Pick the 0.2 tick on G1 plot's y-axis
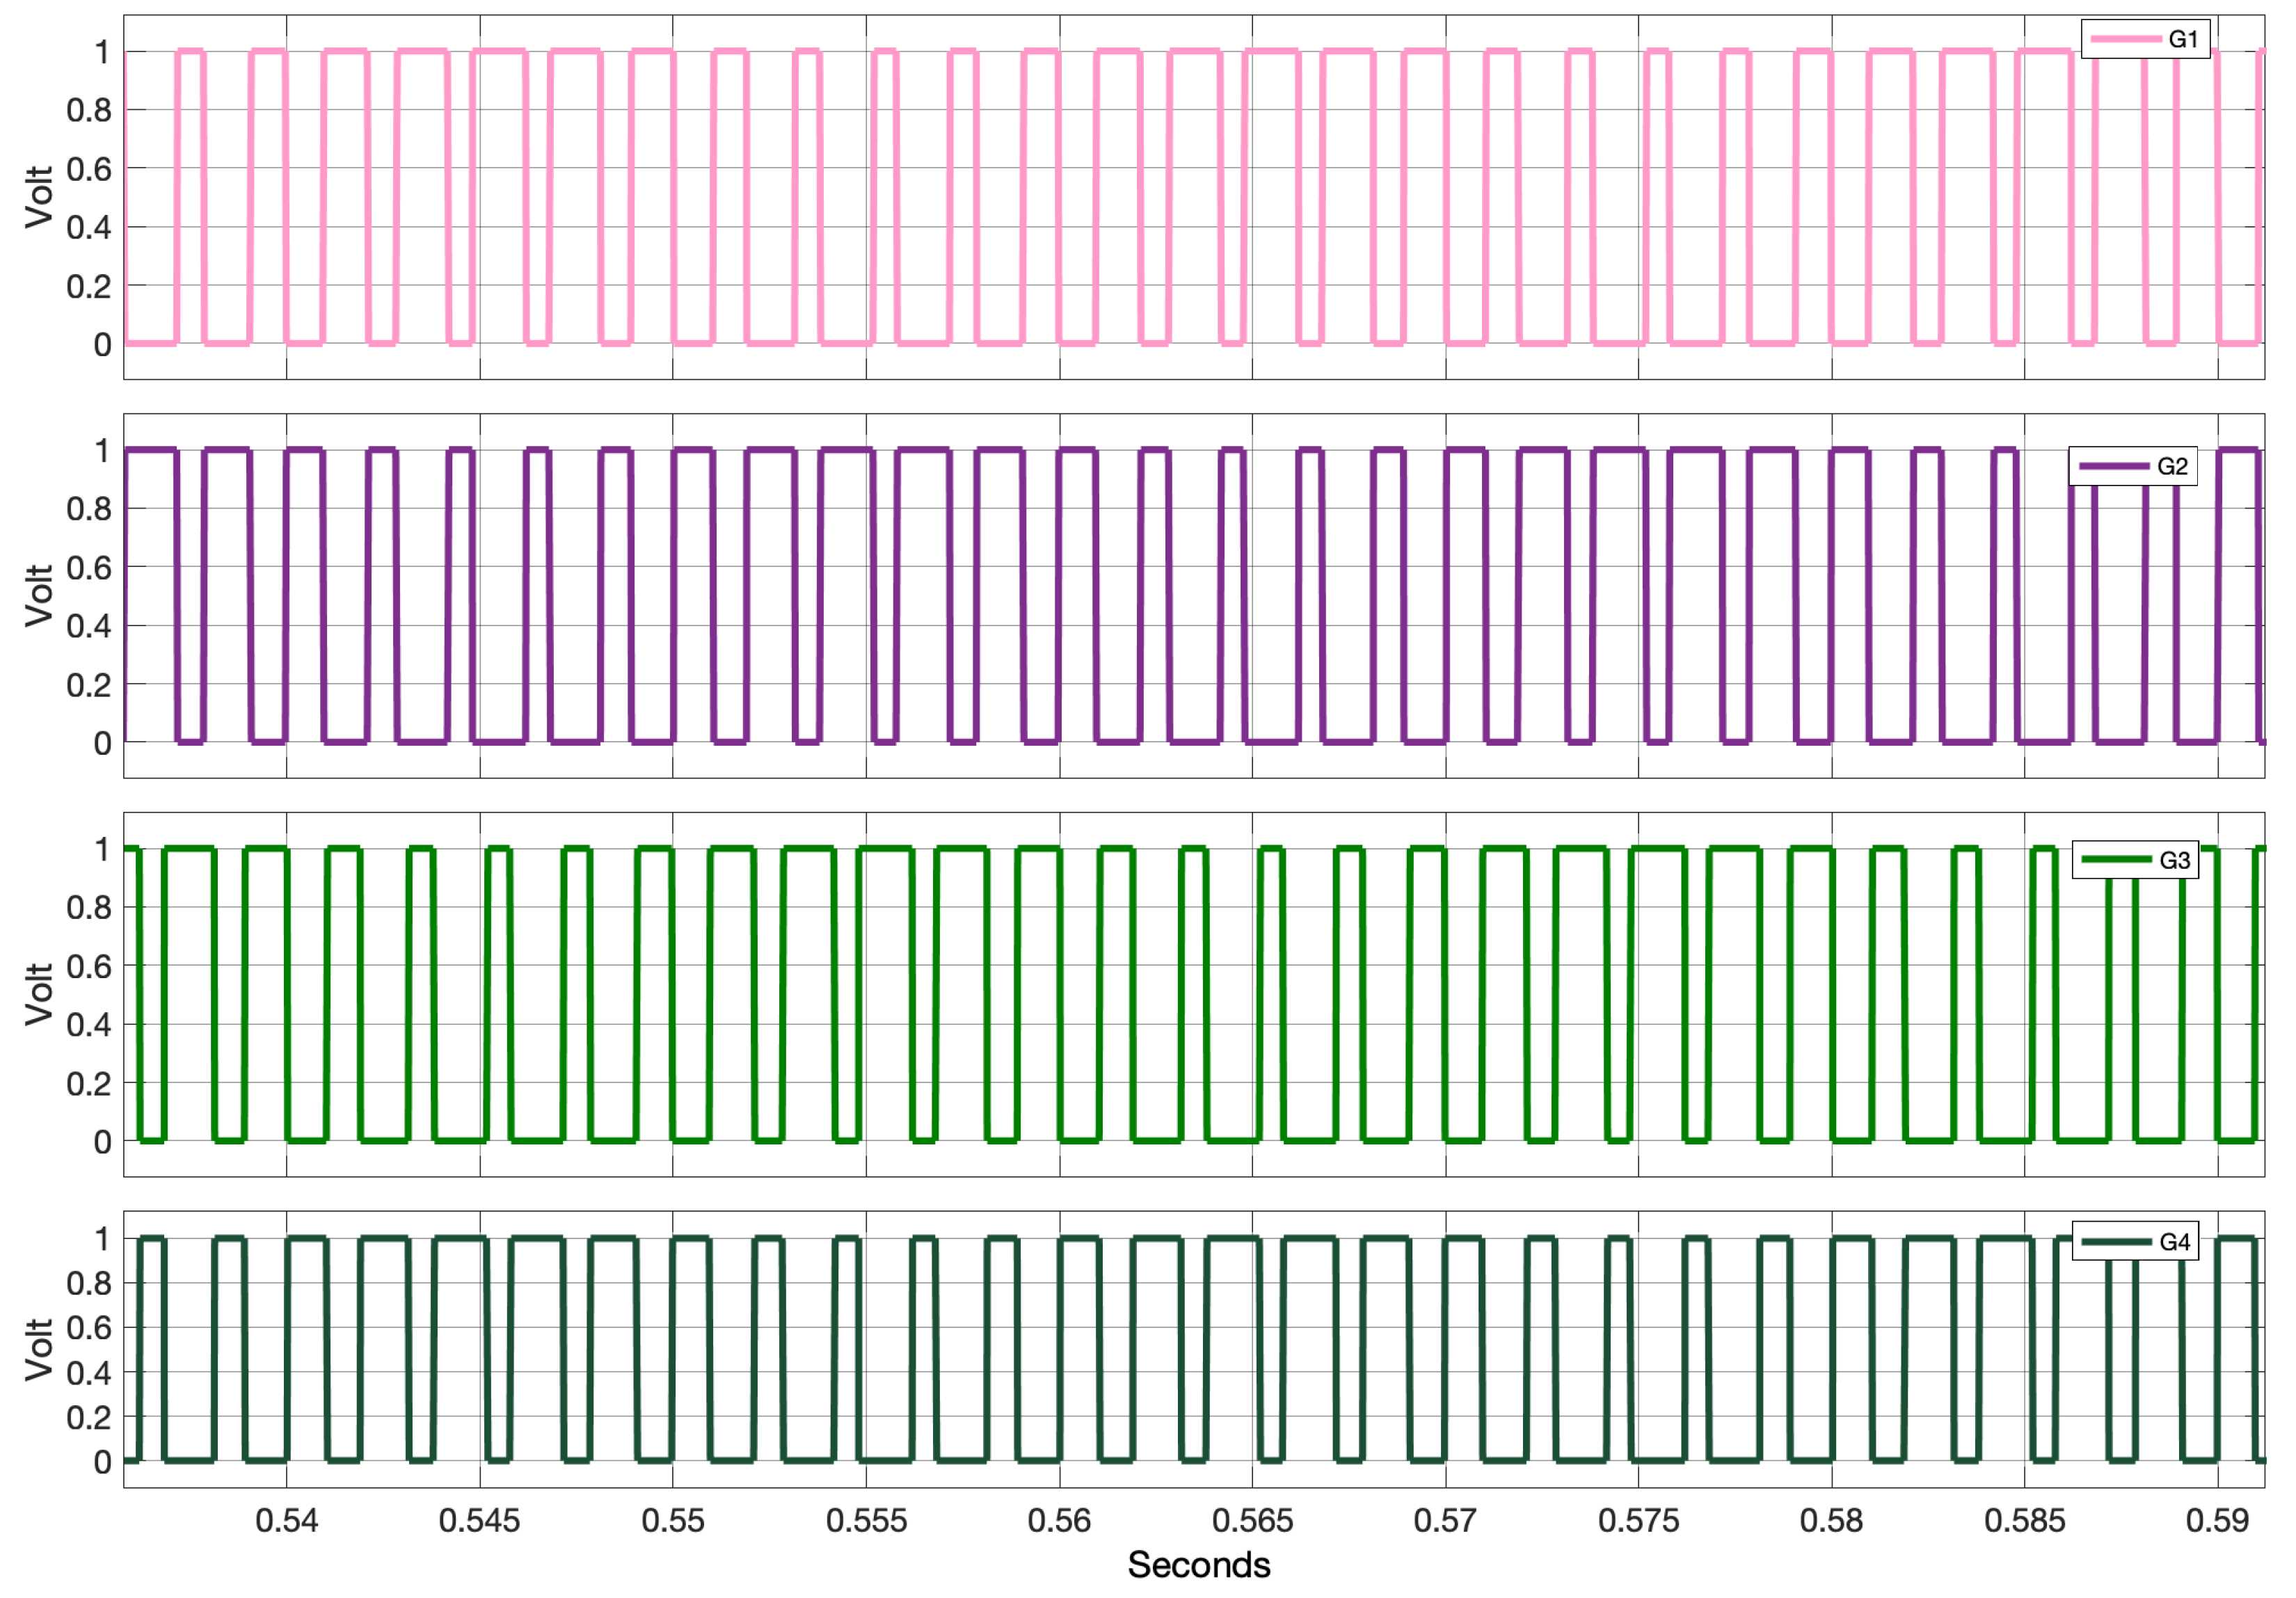 89,286
